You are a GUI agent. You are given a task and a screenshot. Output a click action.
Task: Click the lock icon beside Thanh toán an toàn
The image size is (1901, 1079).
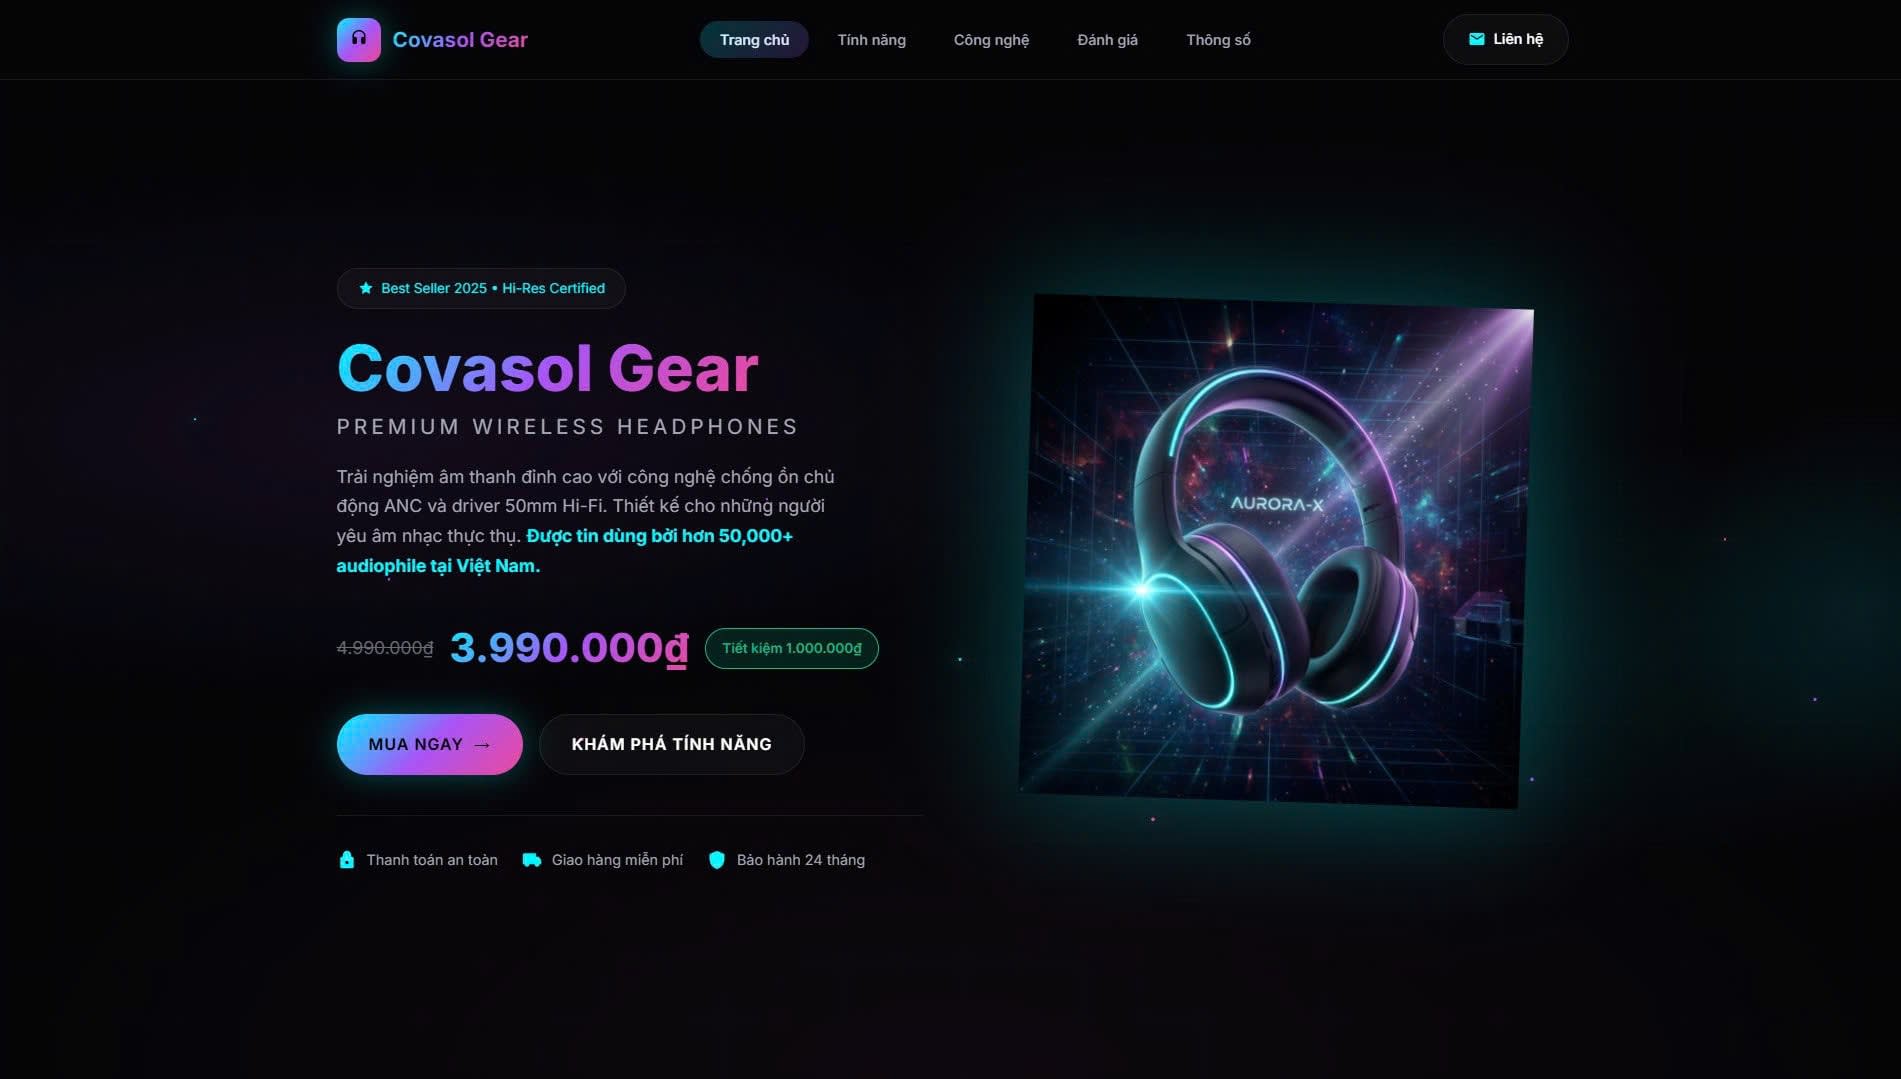point(347,860)
